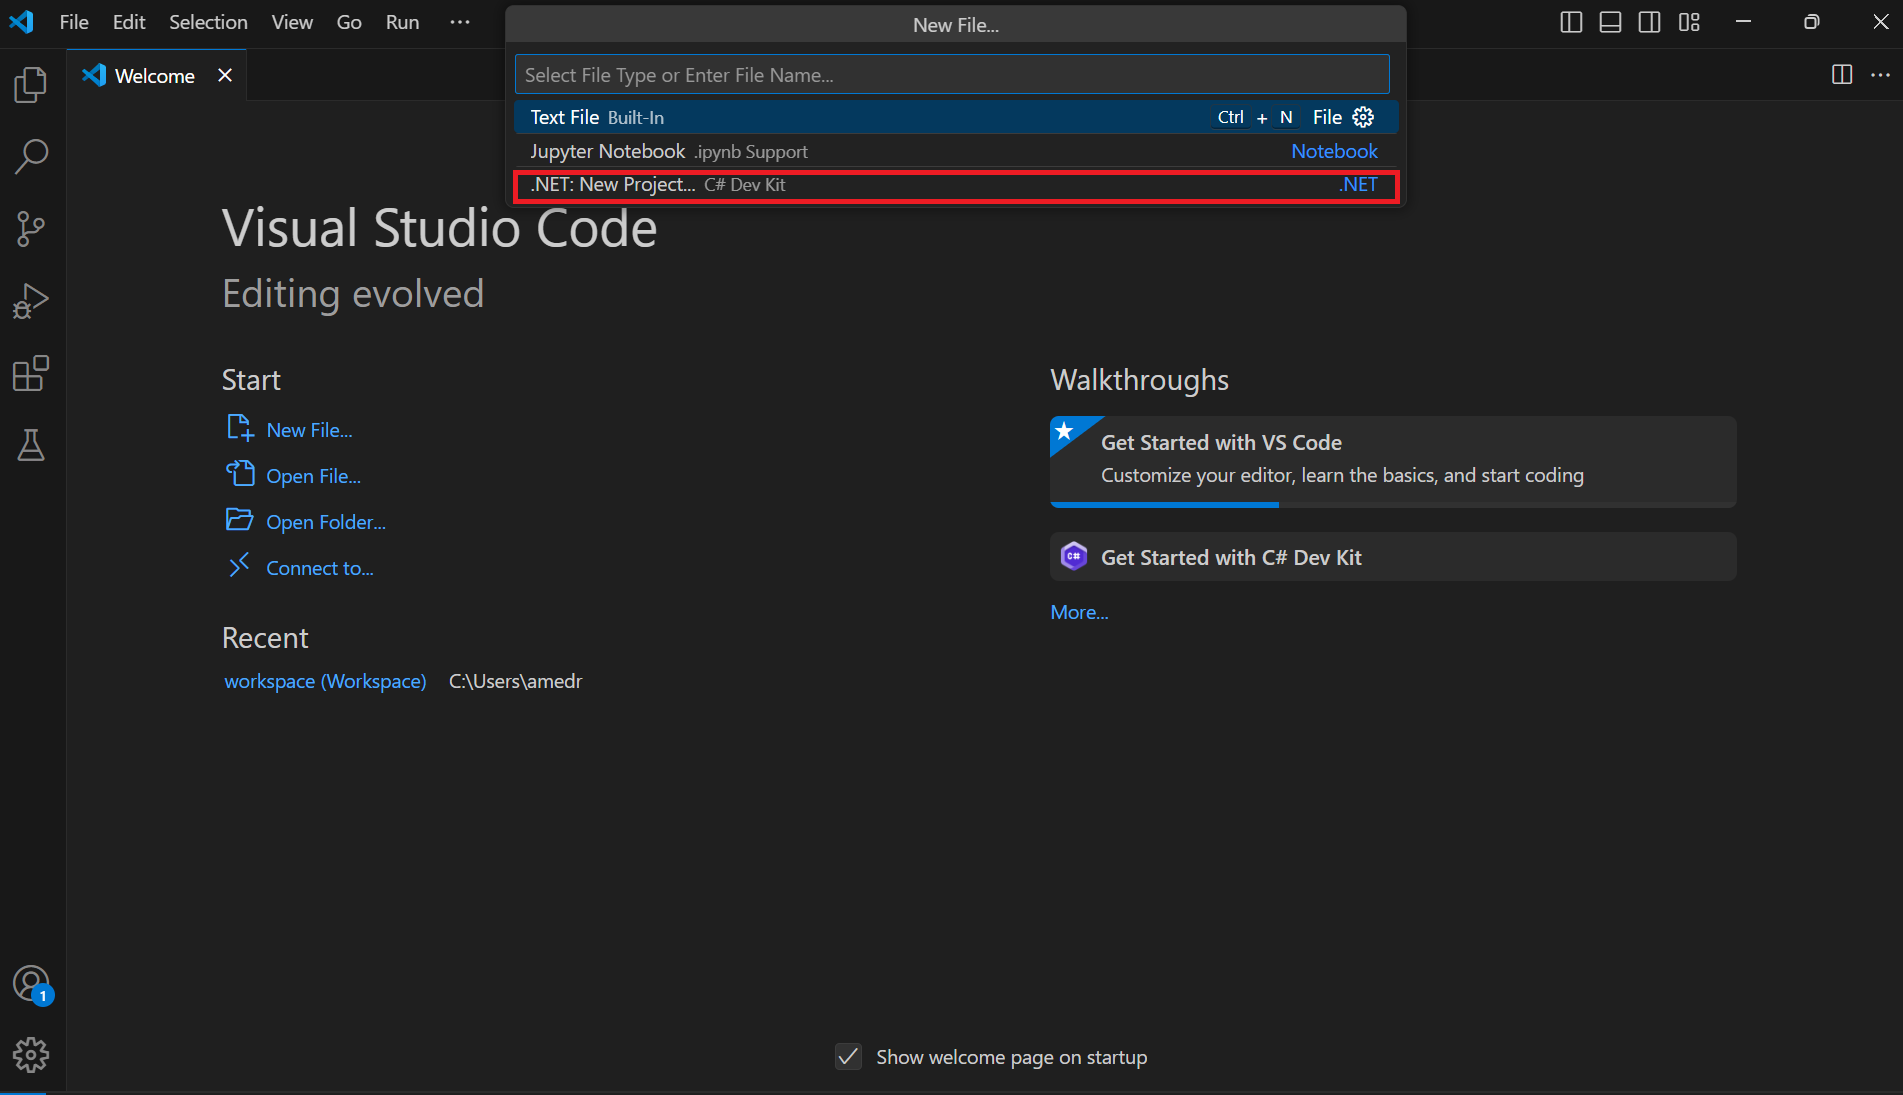This screenshot has width=1903, height=1095.
Task: Expand the overflow menu ellipsis in menu bar
Action: click(460, 22)
